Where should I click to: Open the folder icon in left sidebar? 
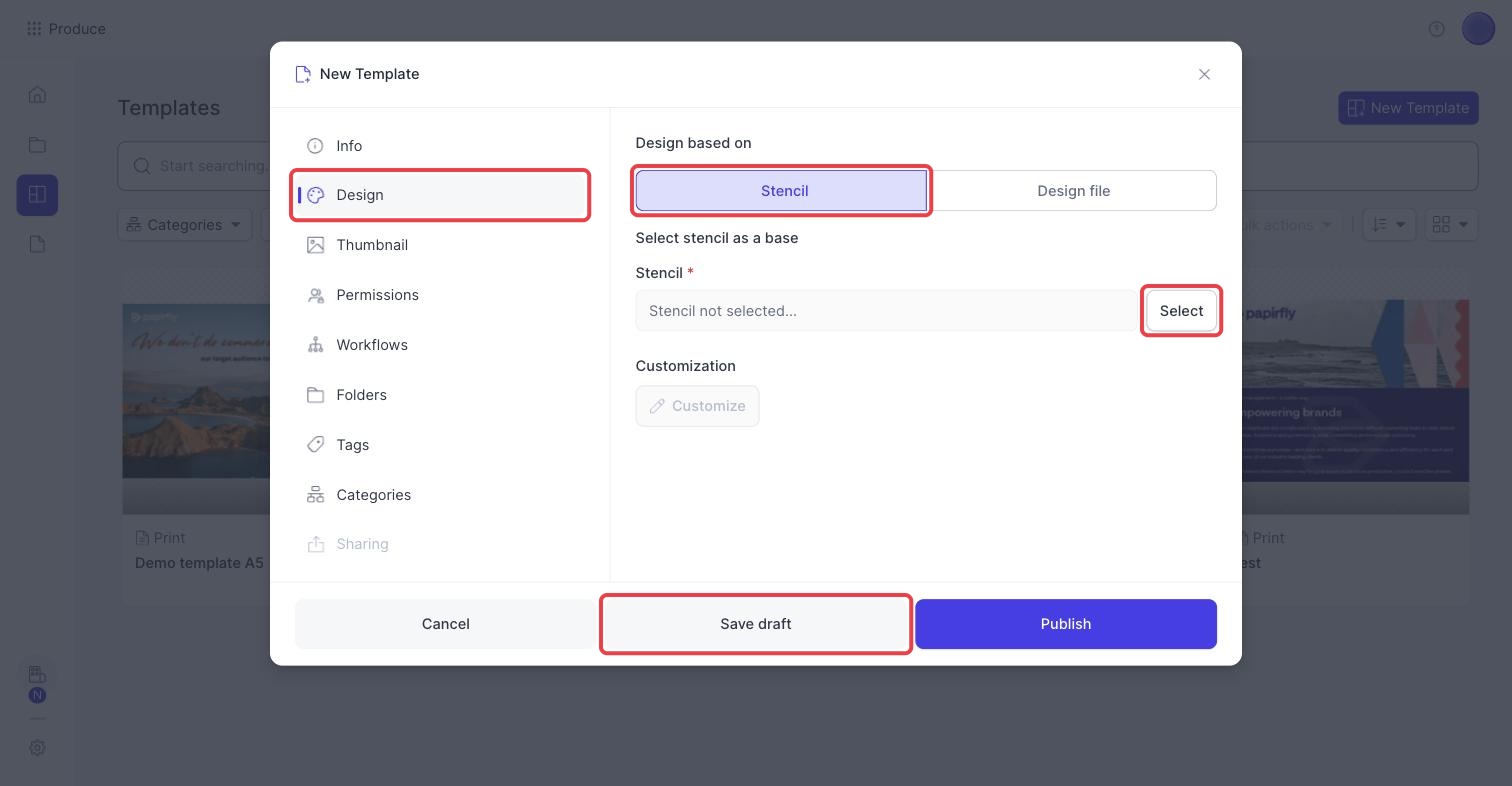pyautogui.click(x=37, y=145)
